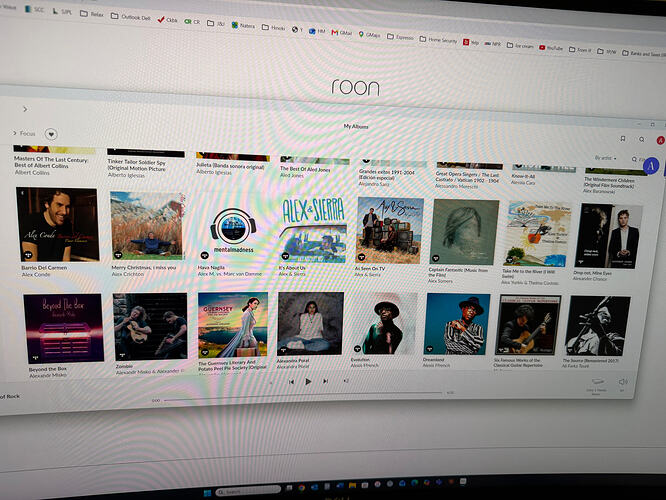Screen dimensions: 666x500
Task: Click the heart favorites filter icon
Action: (51, 134)
